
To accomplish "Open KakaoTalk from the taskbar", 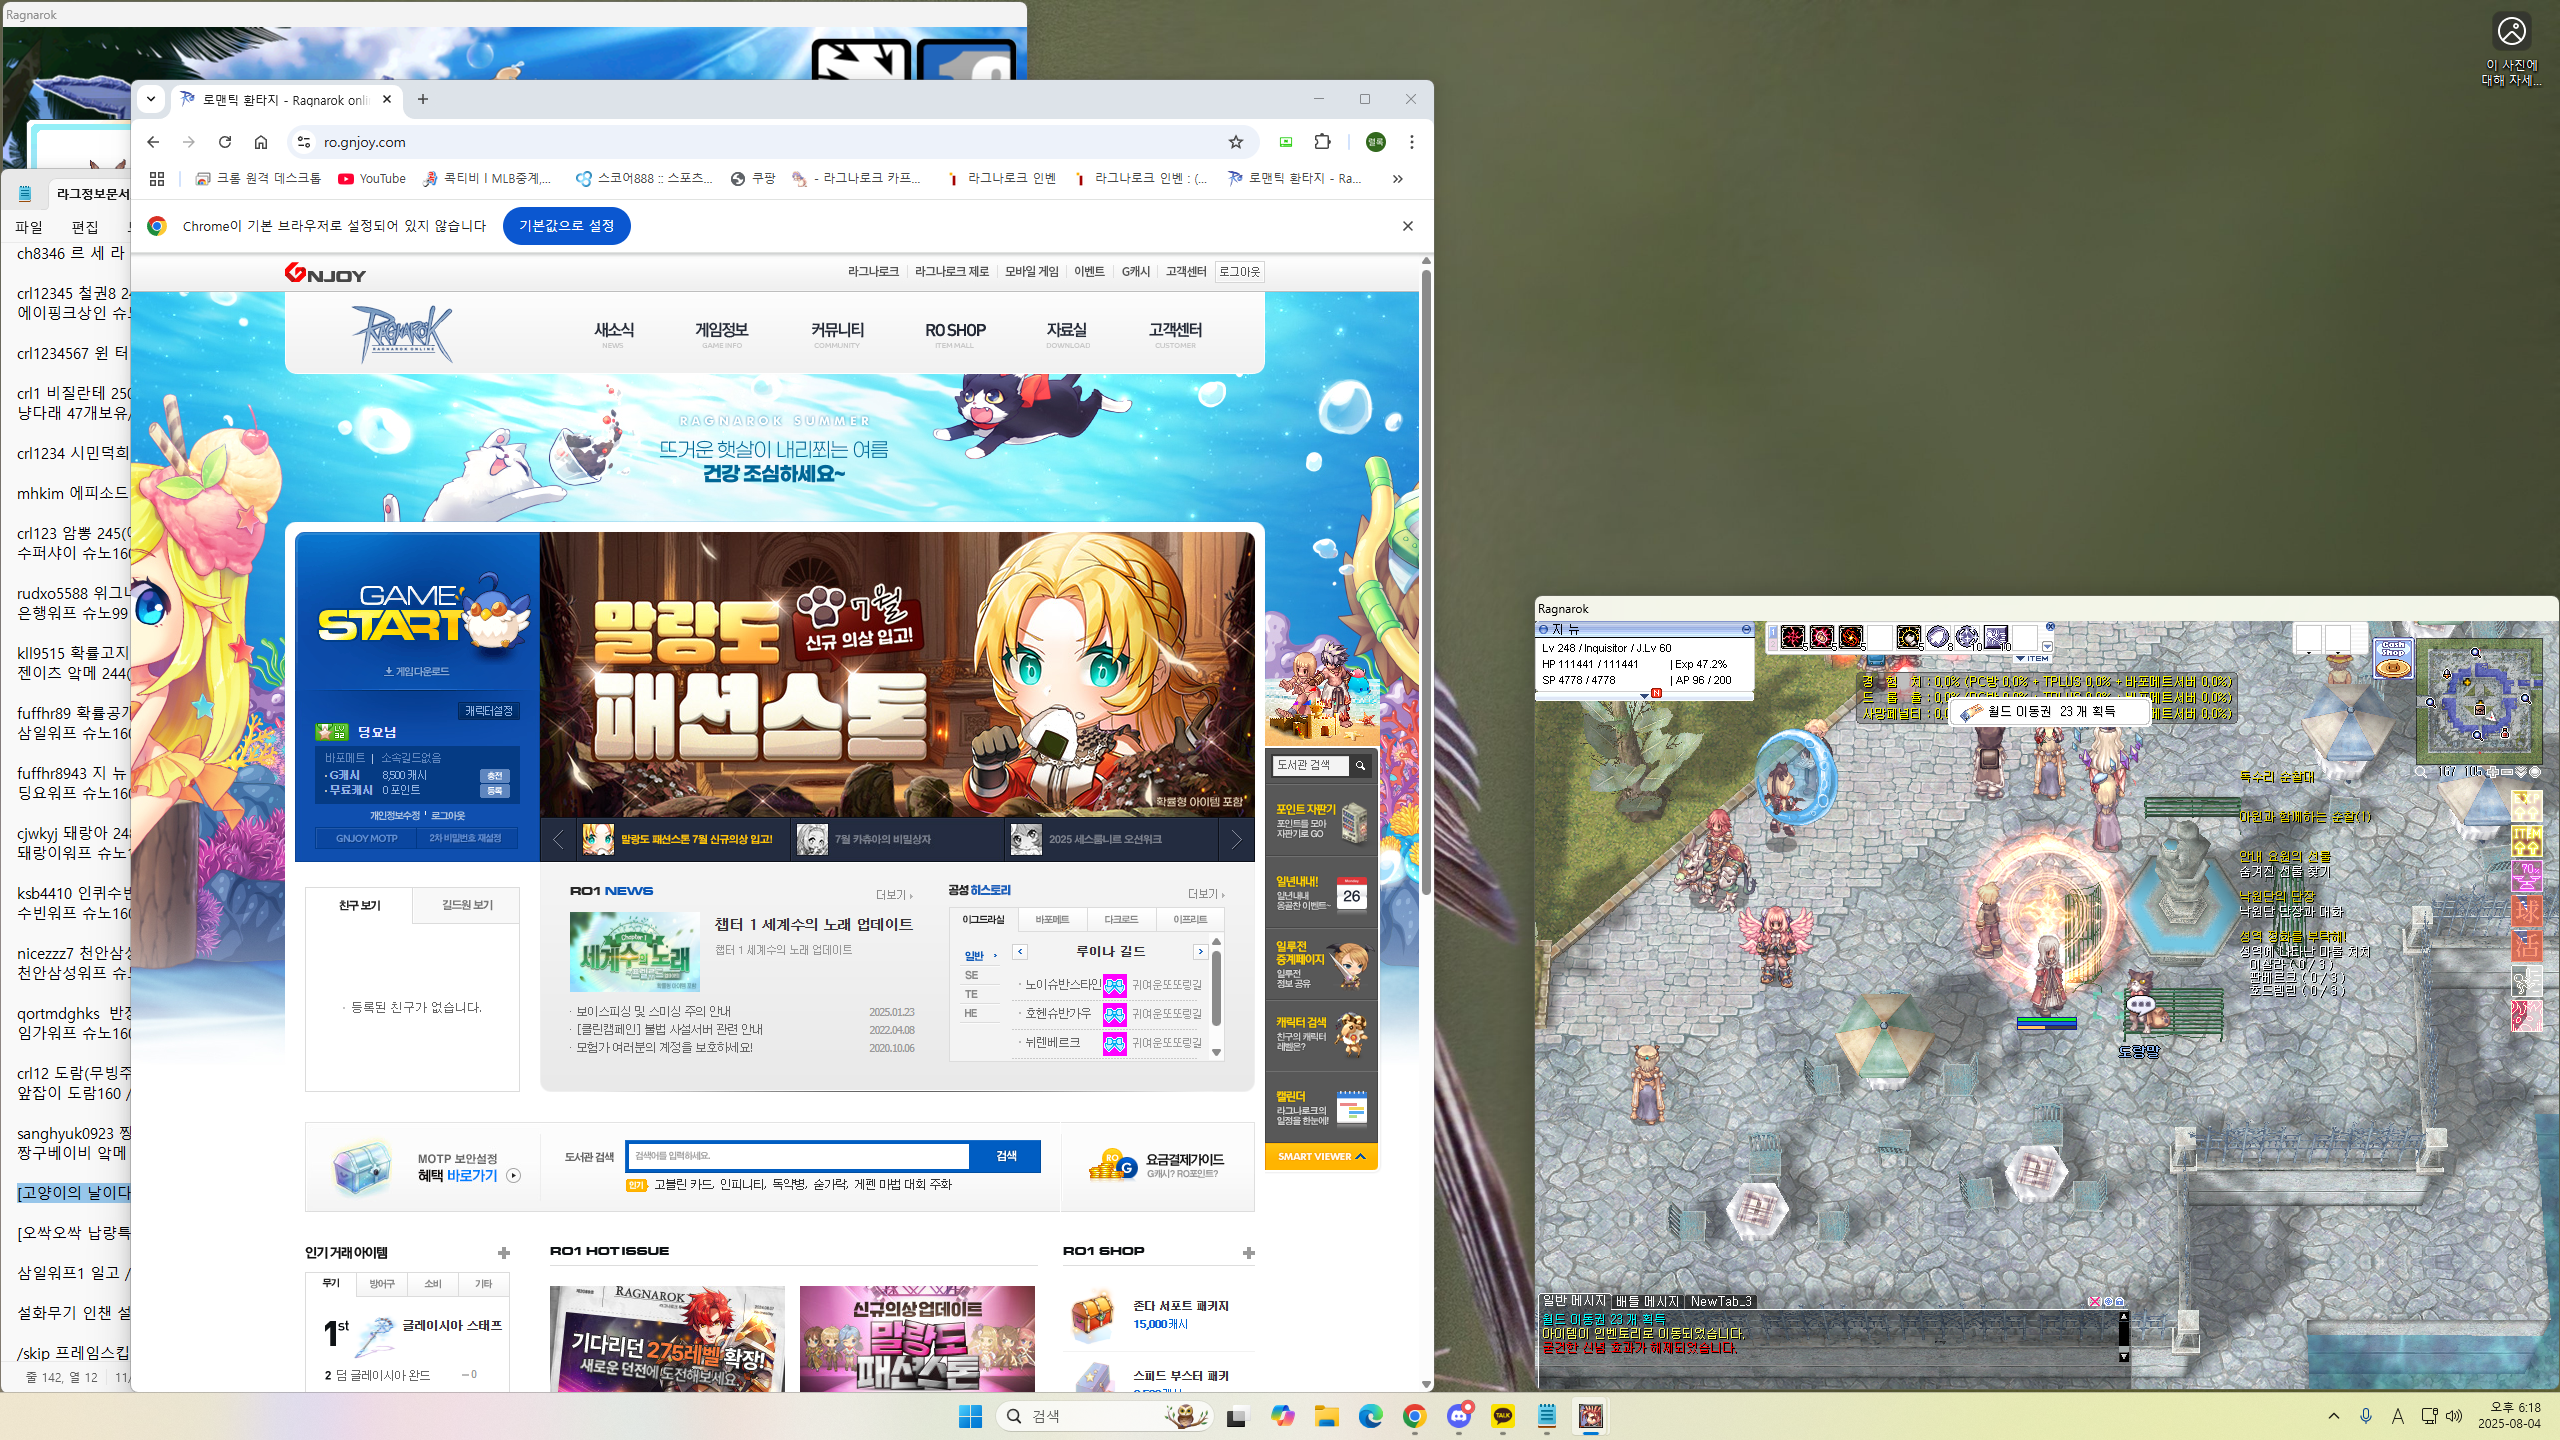I will click(1503, 1416).
